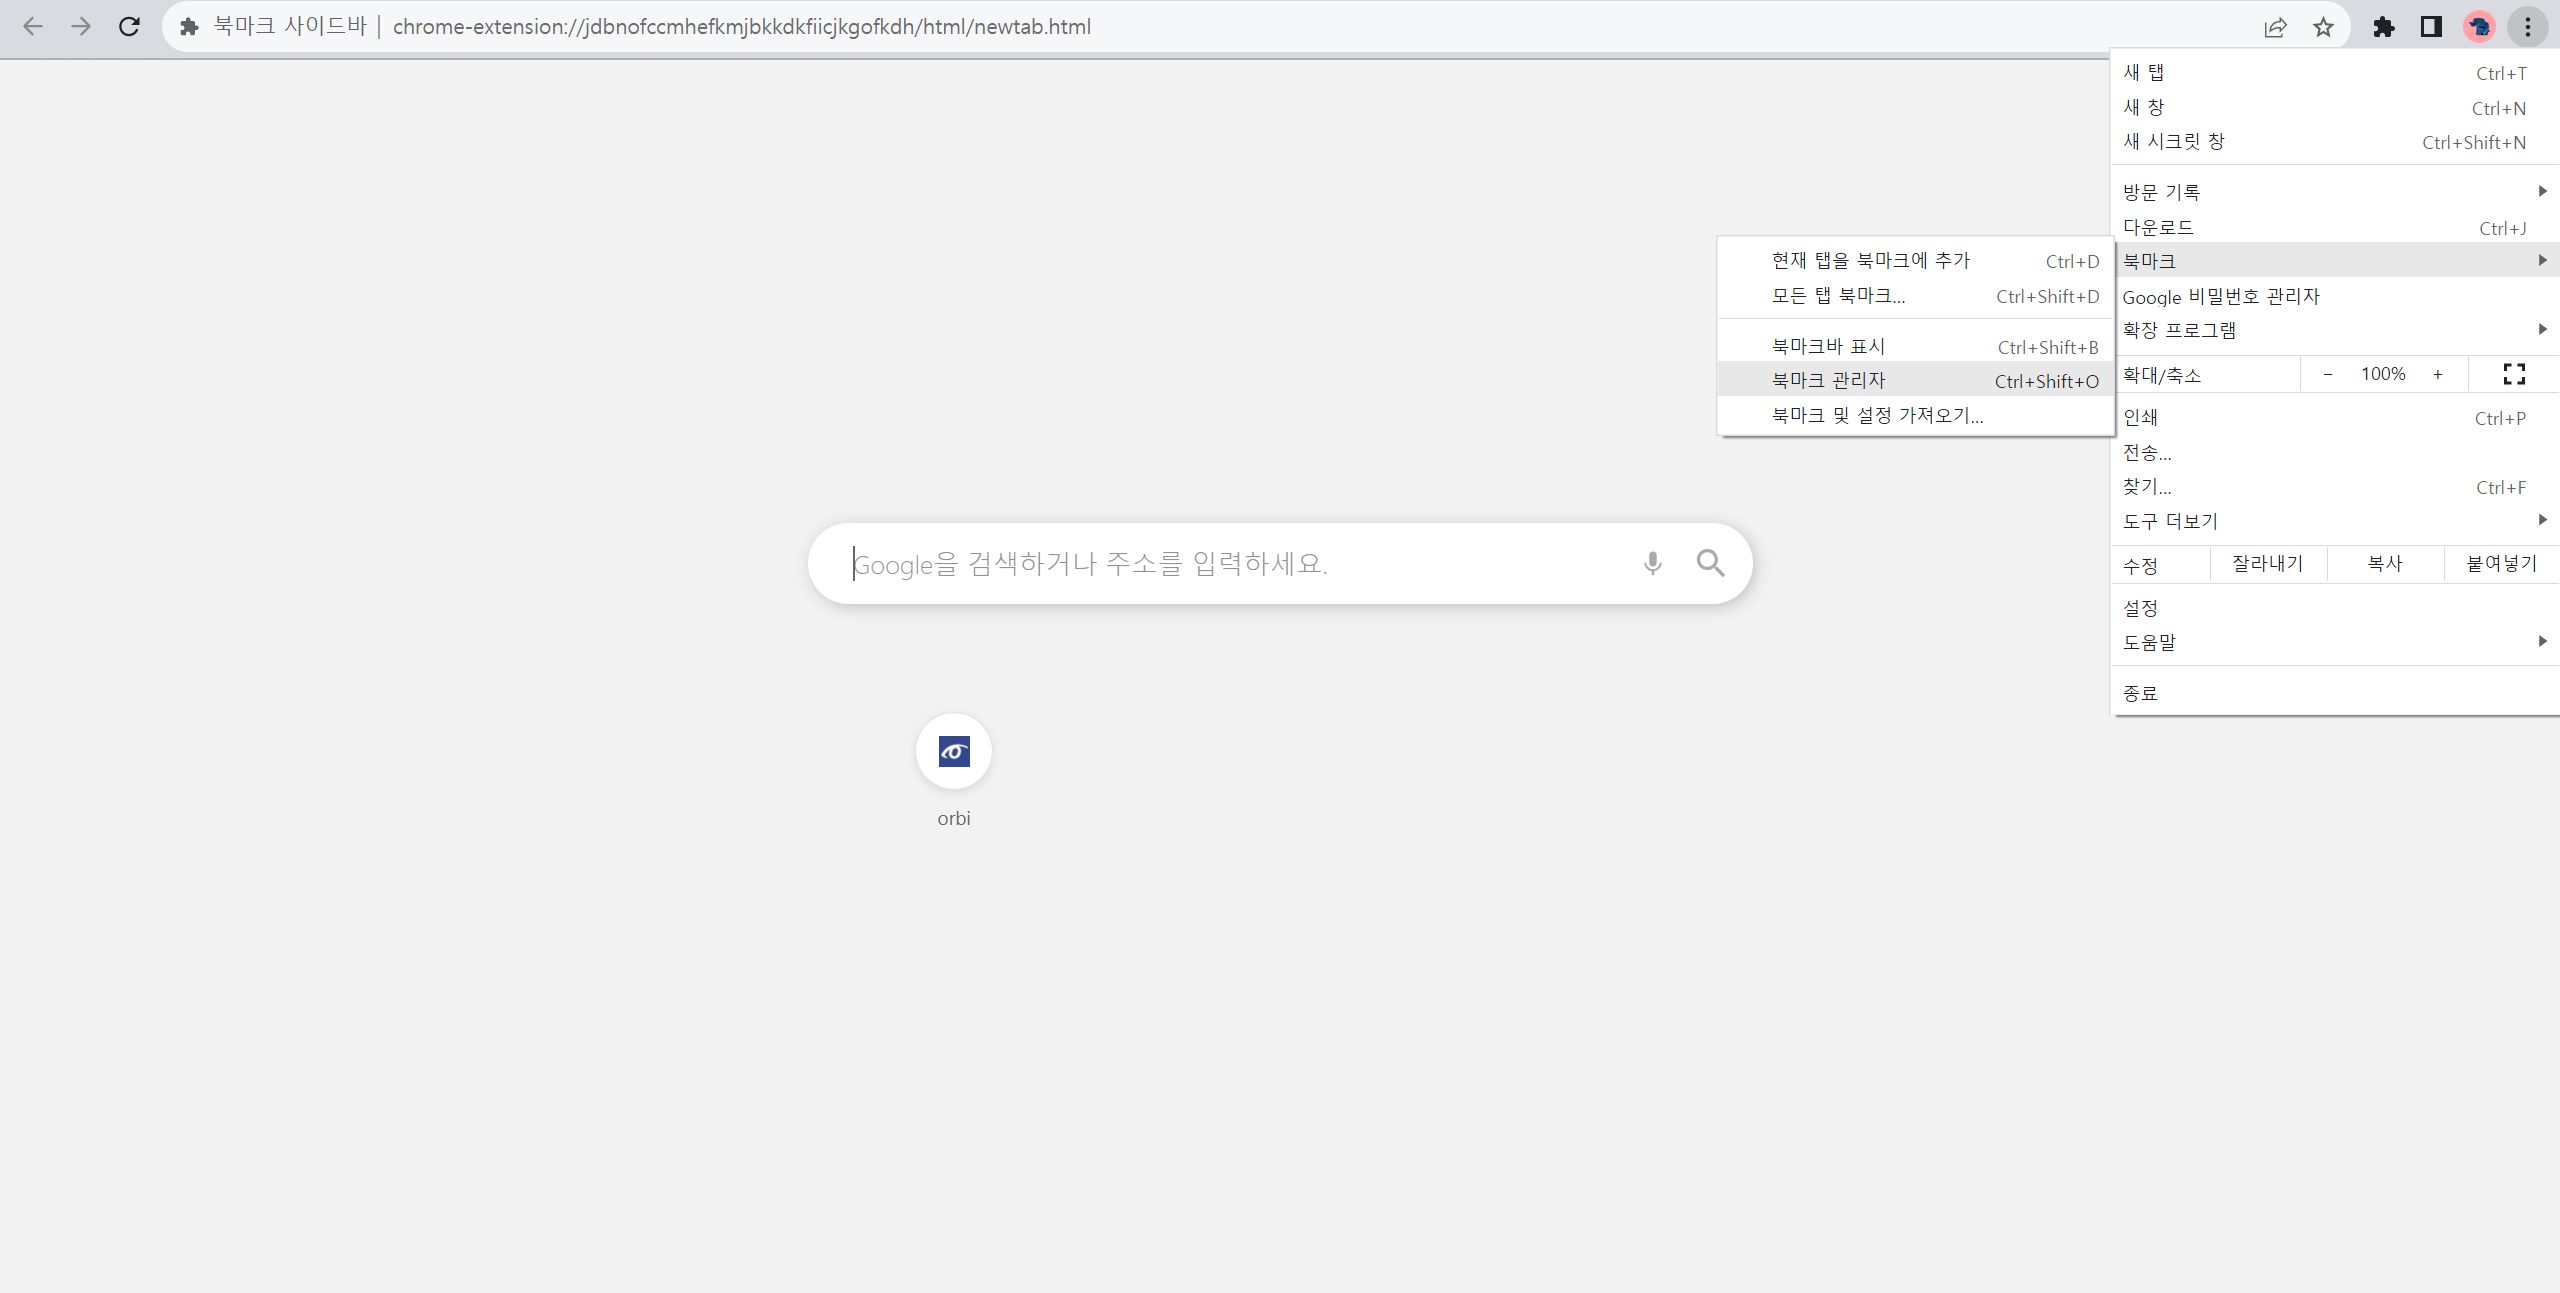This screenshot has height=1293, width=2560.
Task: Enter fullscreen with the fullscreen icon
Action: (2514, 374)
